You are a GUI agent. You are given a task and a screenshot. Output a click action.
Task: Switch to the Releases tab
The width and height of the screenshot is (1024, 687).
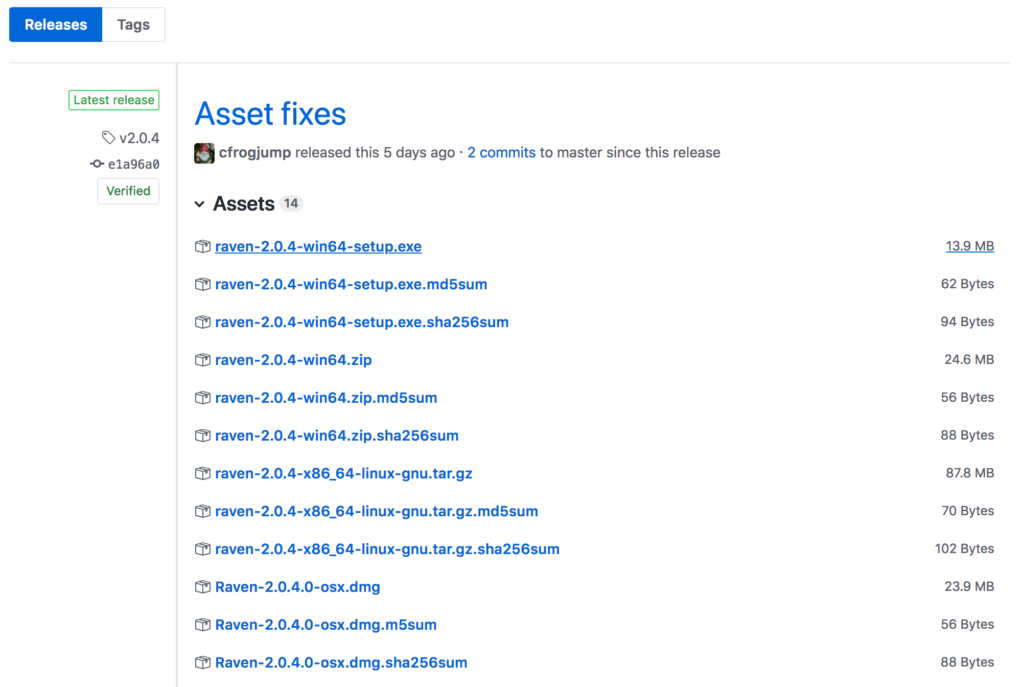point(56,25)
